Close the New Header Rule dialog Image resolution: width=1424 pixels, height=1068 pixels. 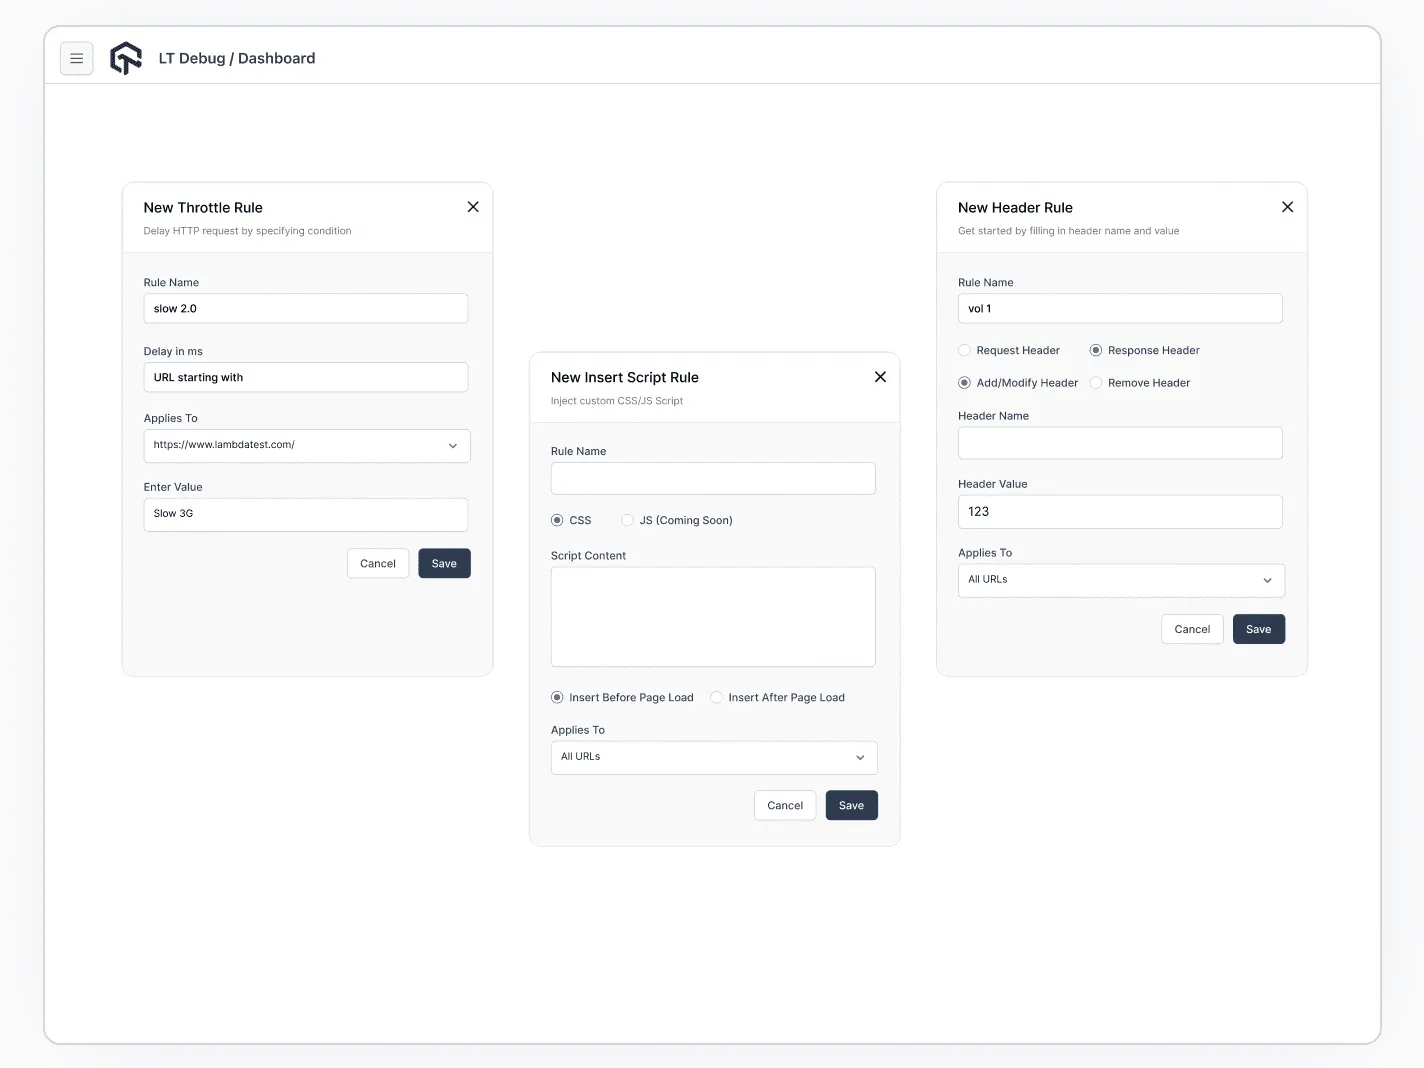[1287, 207]
